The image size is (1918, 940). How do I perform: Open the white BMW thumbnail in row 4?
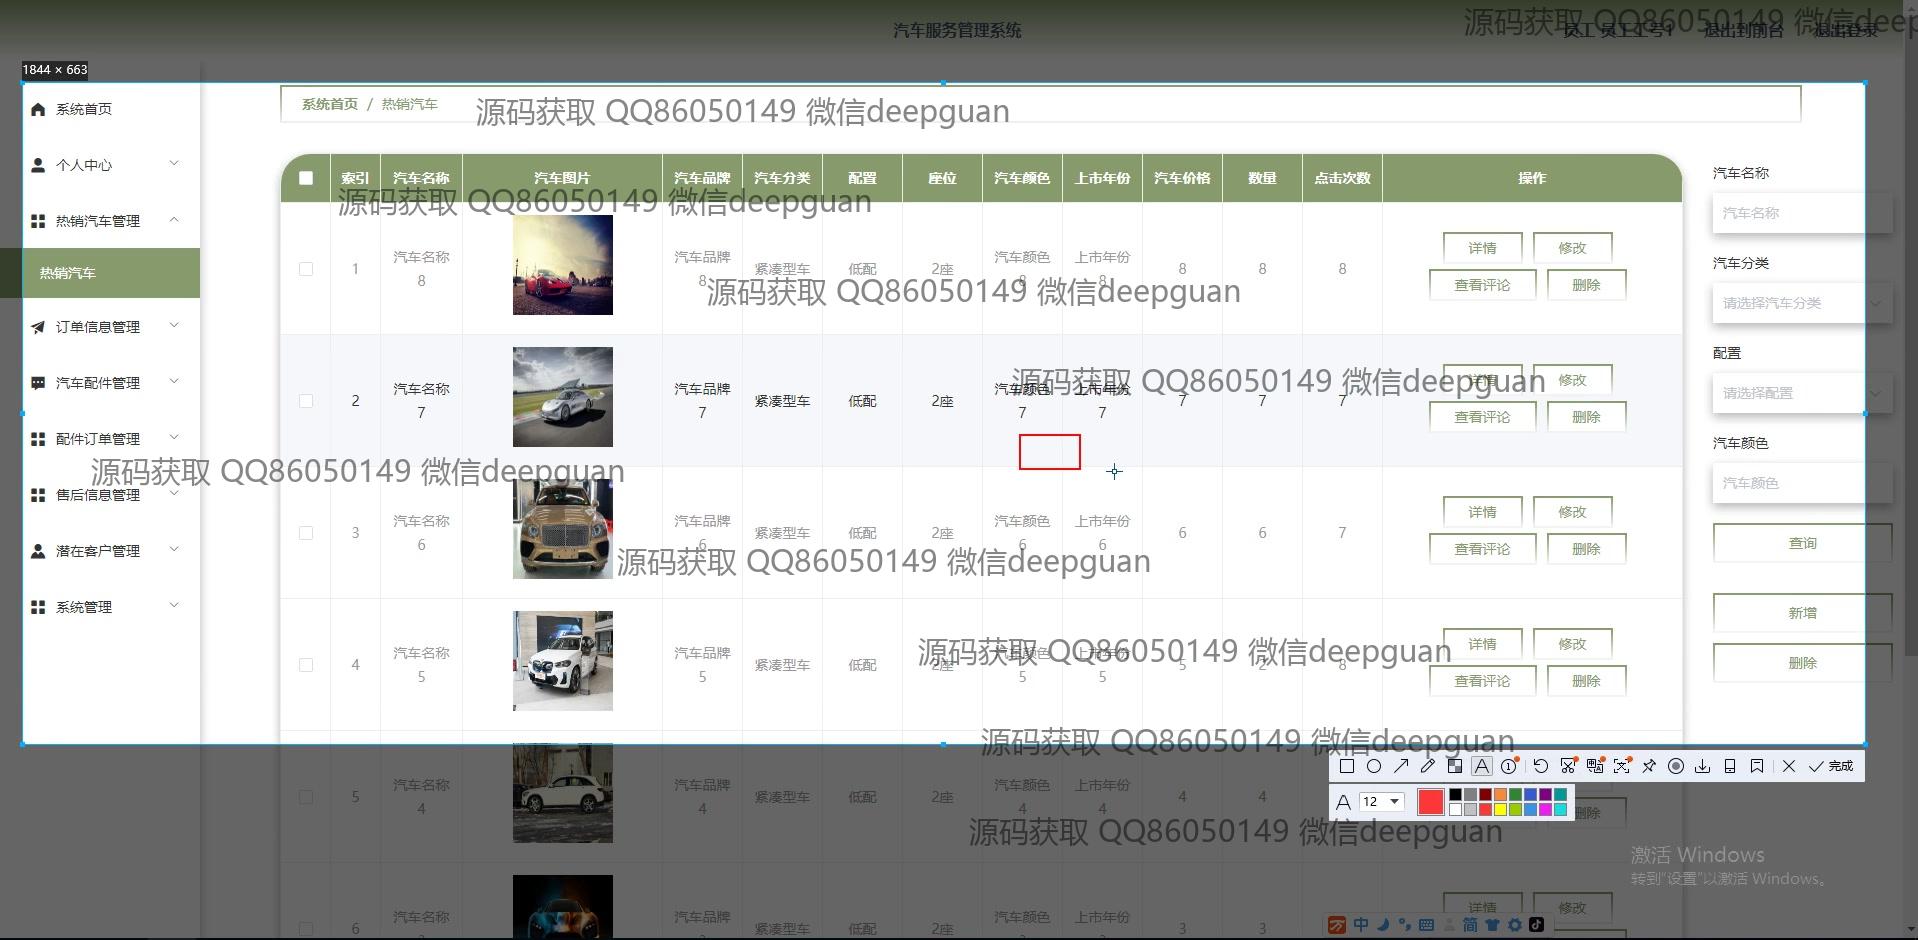tap(563, 661)
